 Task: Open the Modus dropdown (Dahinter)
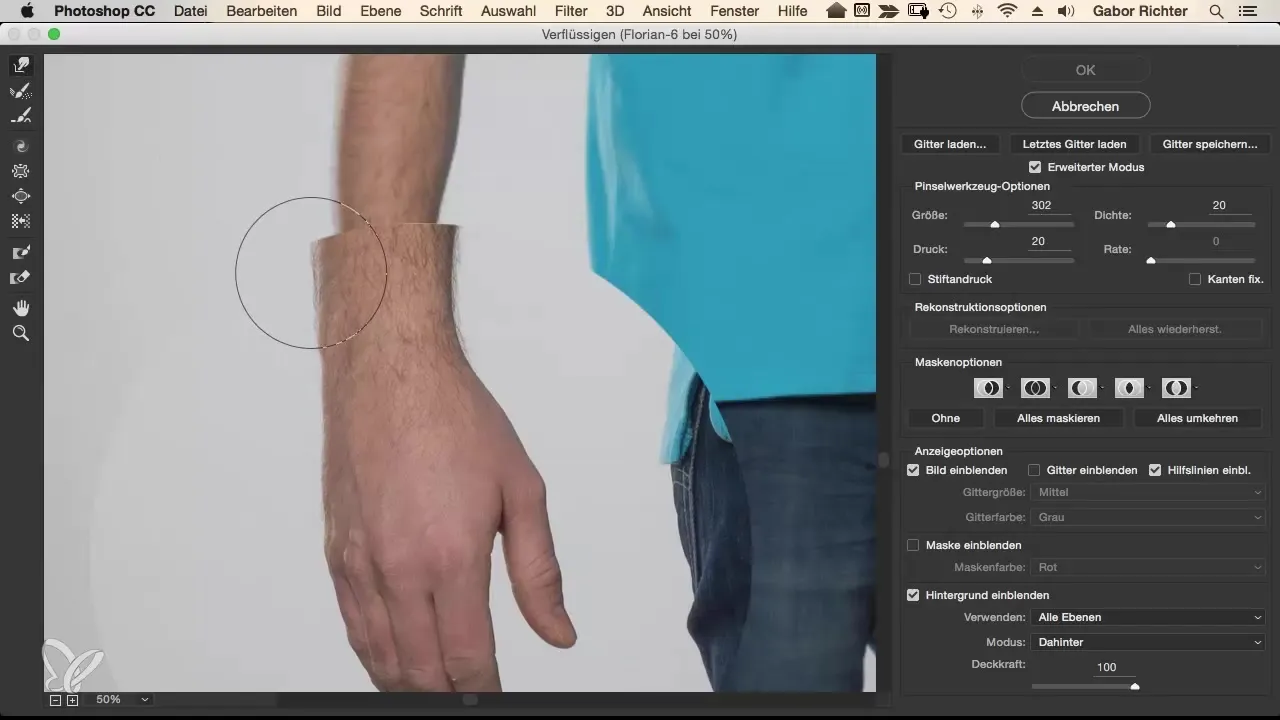tap(1149, 642)
